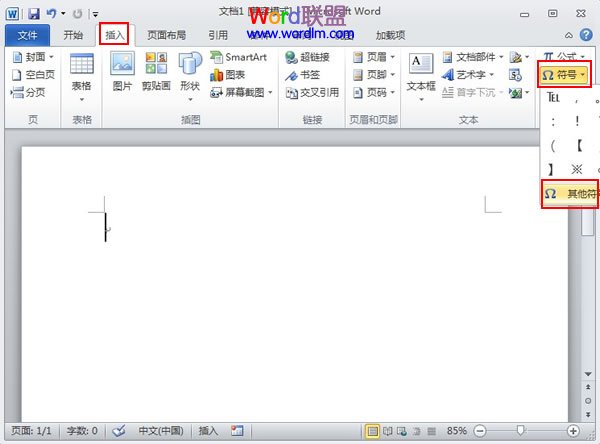Click the spell check icon in status bar
This screenshot has width=600, height=444.
(x=118, y=431)
